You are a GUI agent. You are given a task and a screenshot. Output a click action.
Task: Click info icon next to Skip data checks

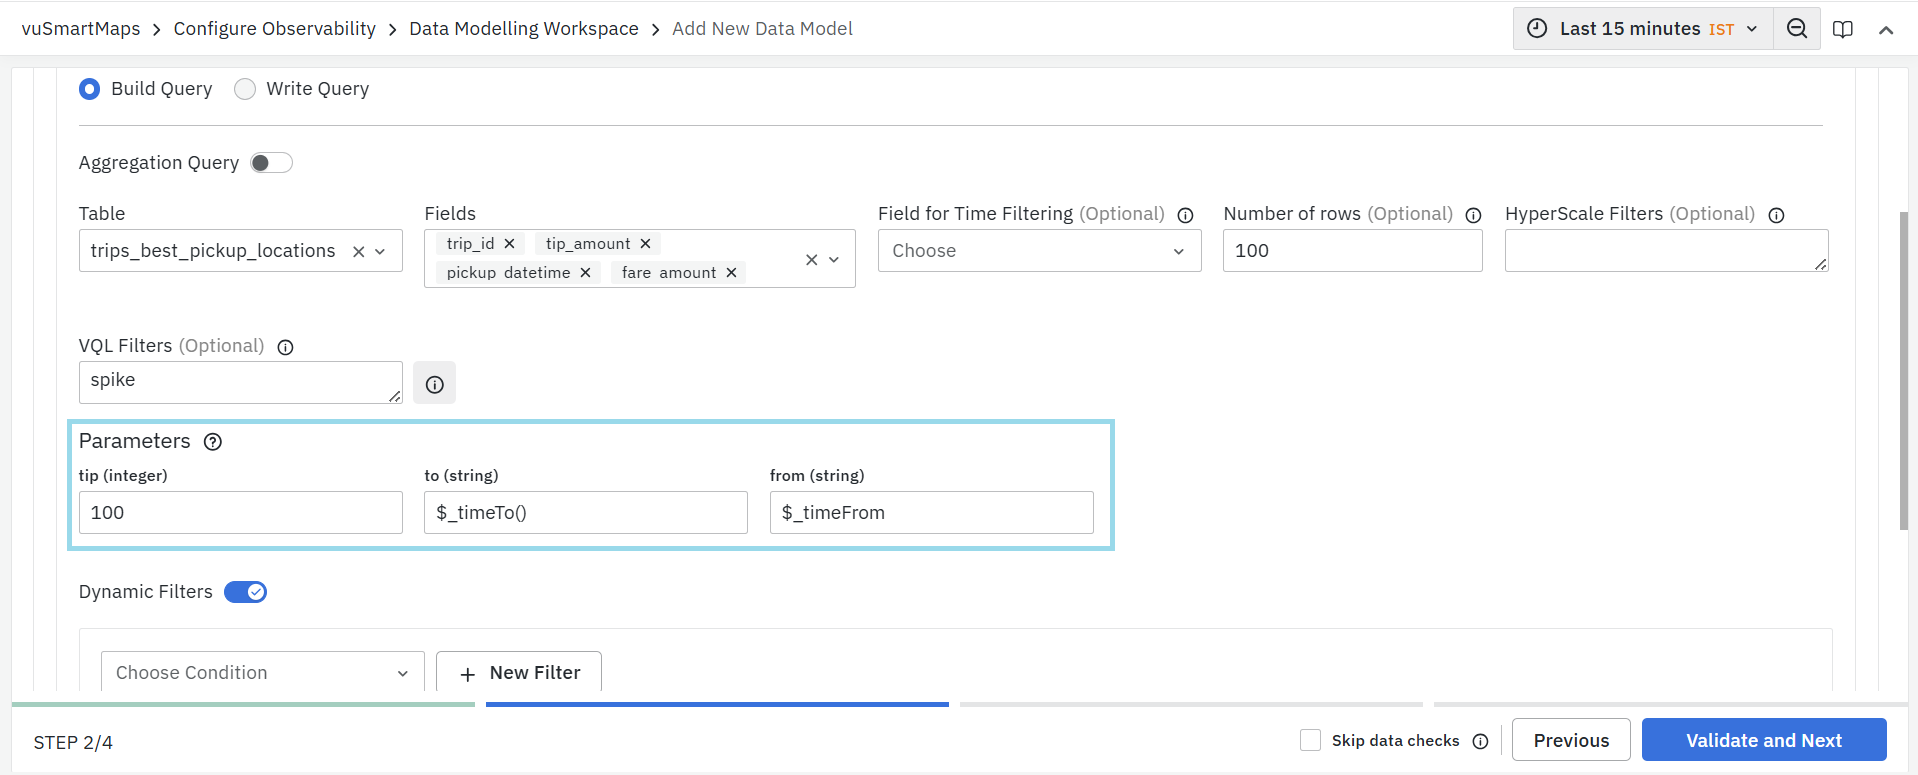point(1480,741)
